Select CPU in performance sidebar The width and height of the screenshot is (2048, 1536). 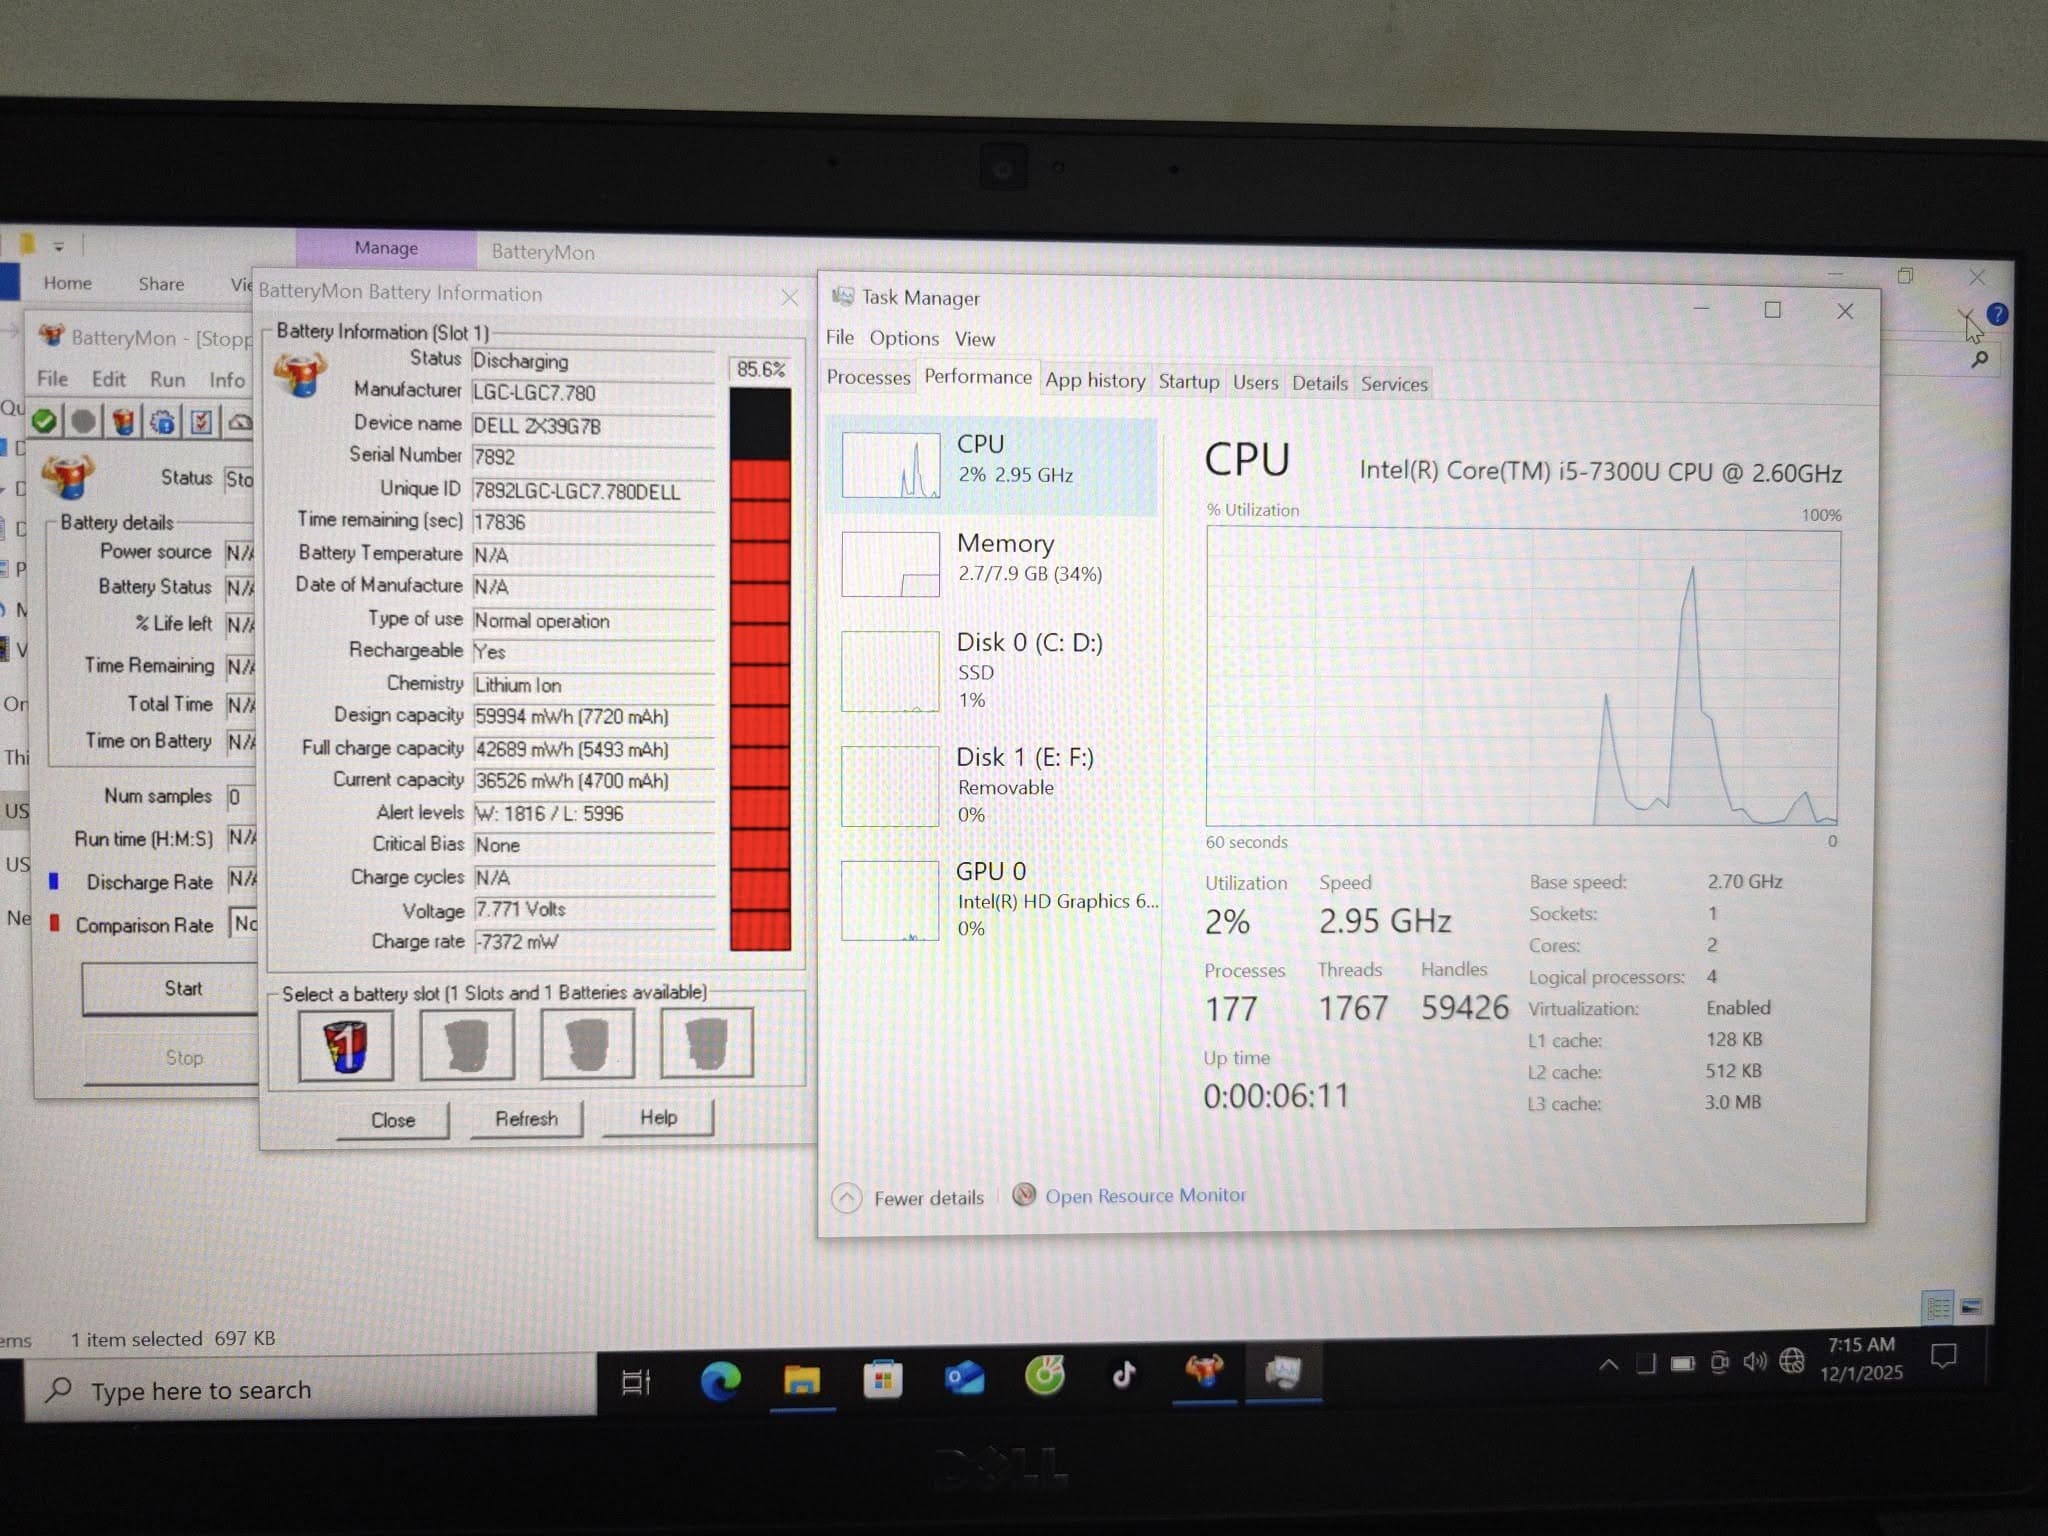tap(991, 466)
